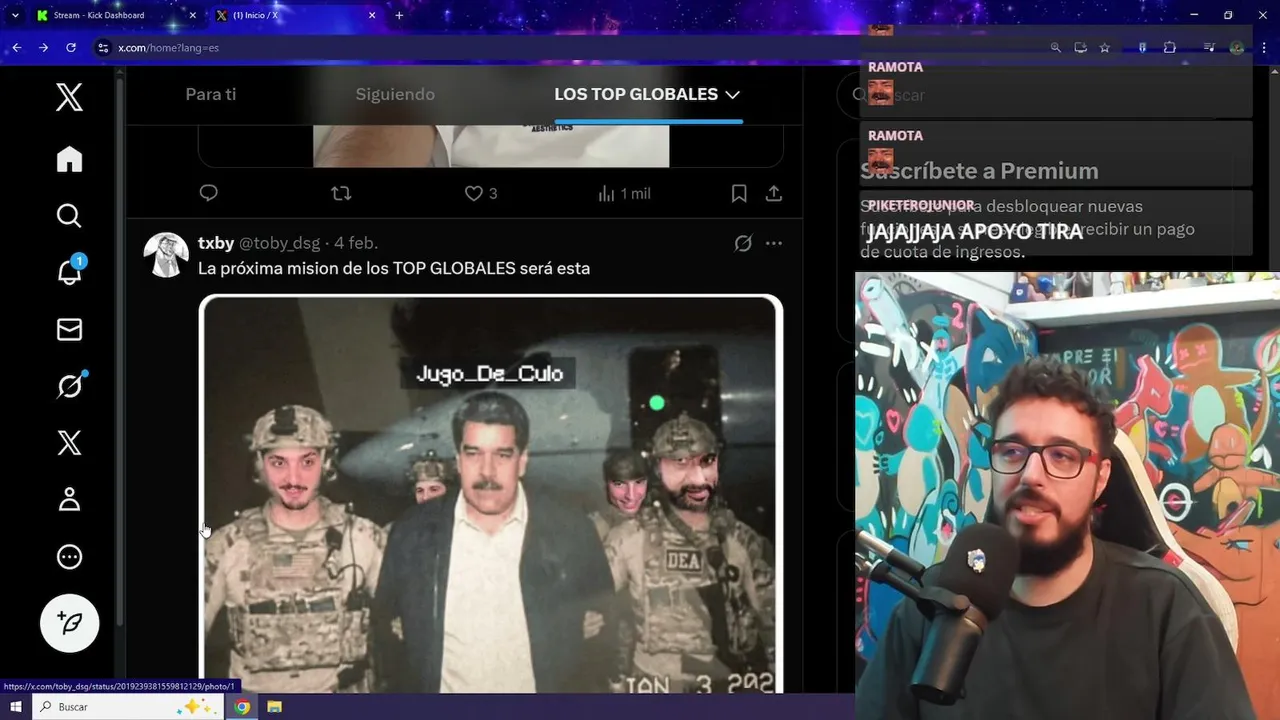This screenshot has width=1280, height=720.
Task: Close the Inicio / X tab
Action: point(372,15)
